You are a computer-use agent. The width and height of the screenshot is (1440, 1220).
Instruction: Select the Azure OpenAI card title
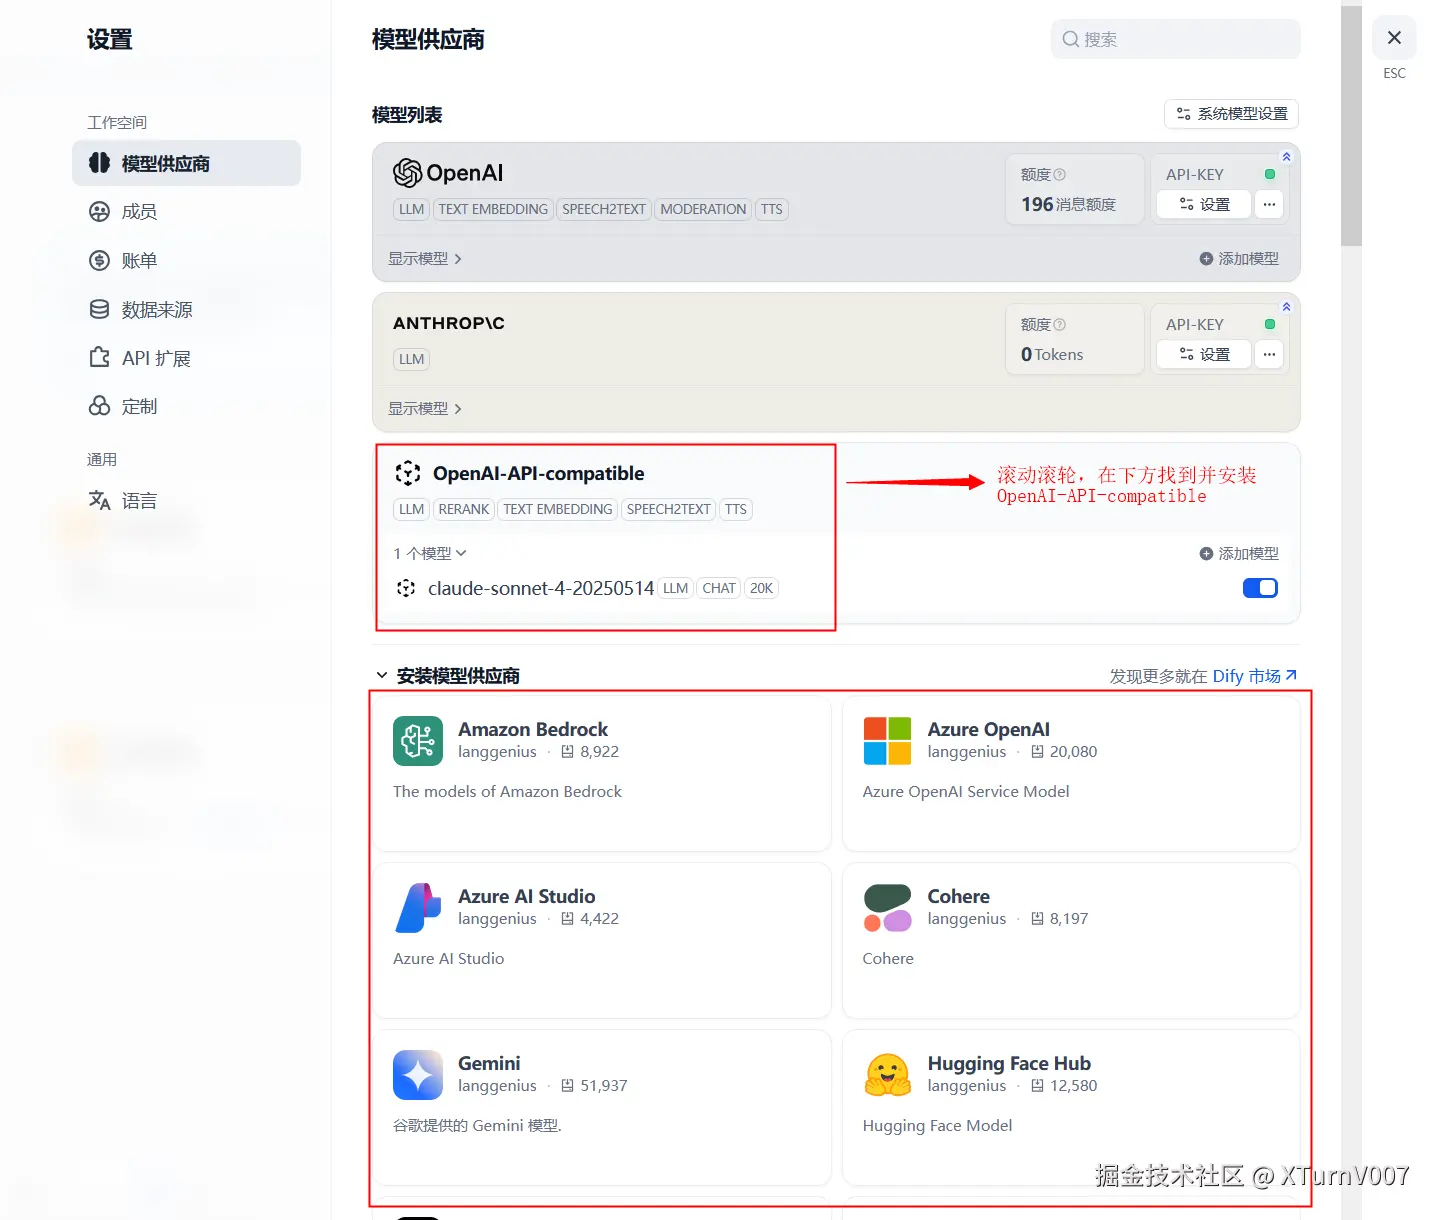point(988,729)
